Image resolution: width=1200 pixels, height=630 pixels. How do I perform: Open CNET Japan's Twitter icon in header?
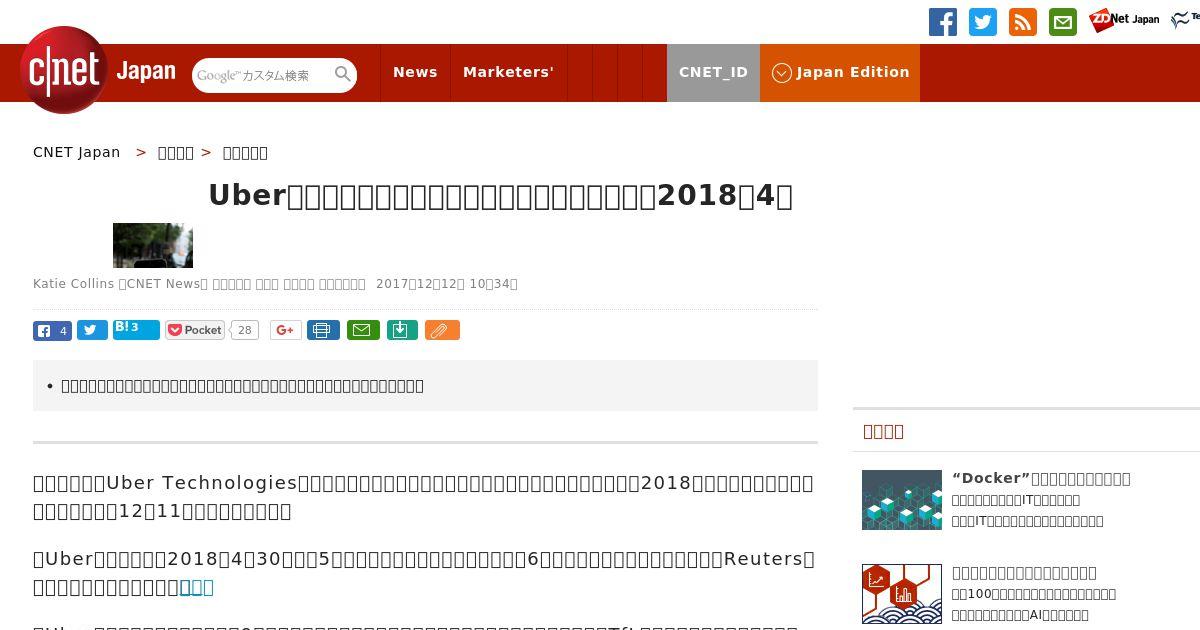[x=983, y=22]
